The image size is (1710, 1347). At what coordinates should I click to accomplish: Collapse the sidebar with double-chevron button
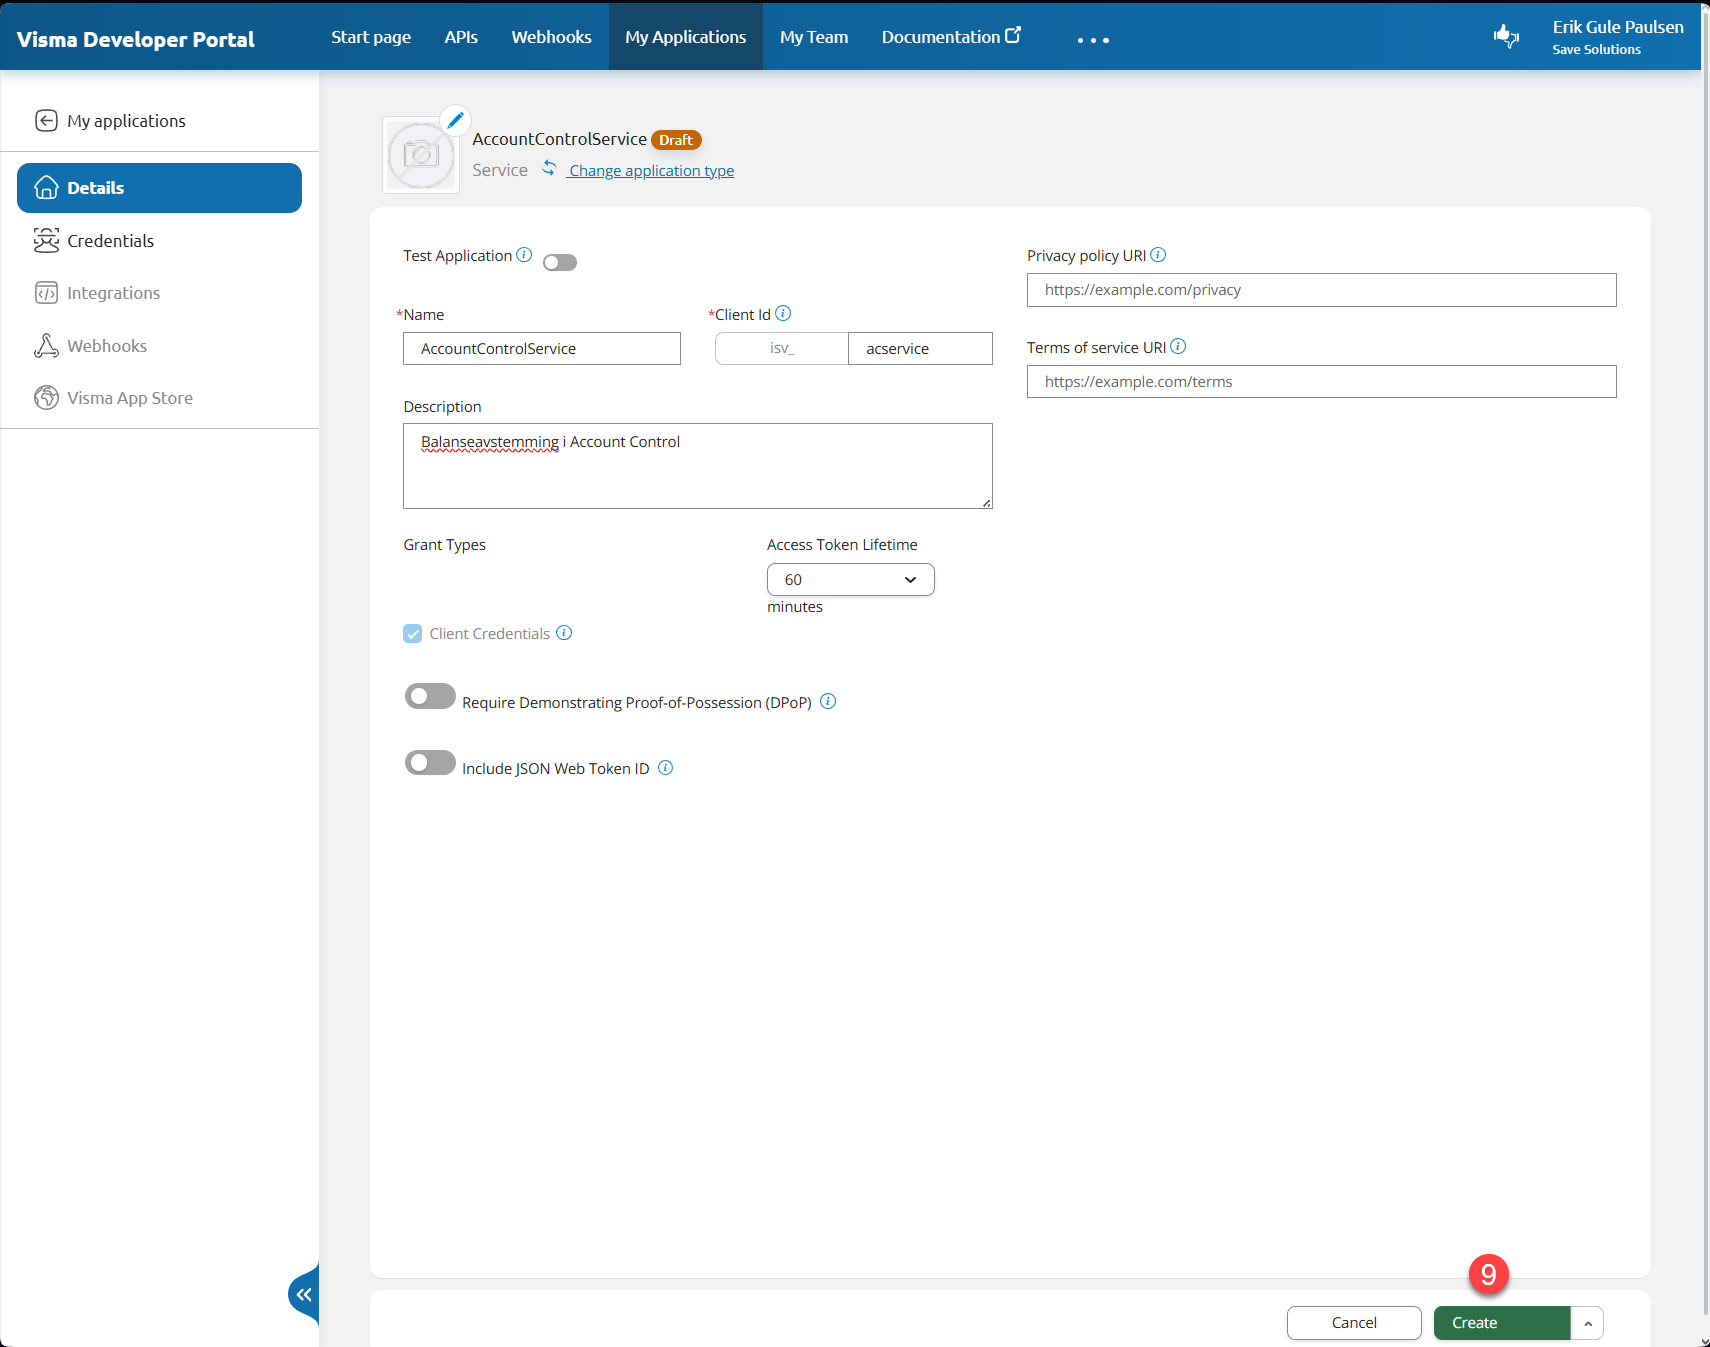point(304,1294)
